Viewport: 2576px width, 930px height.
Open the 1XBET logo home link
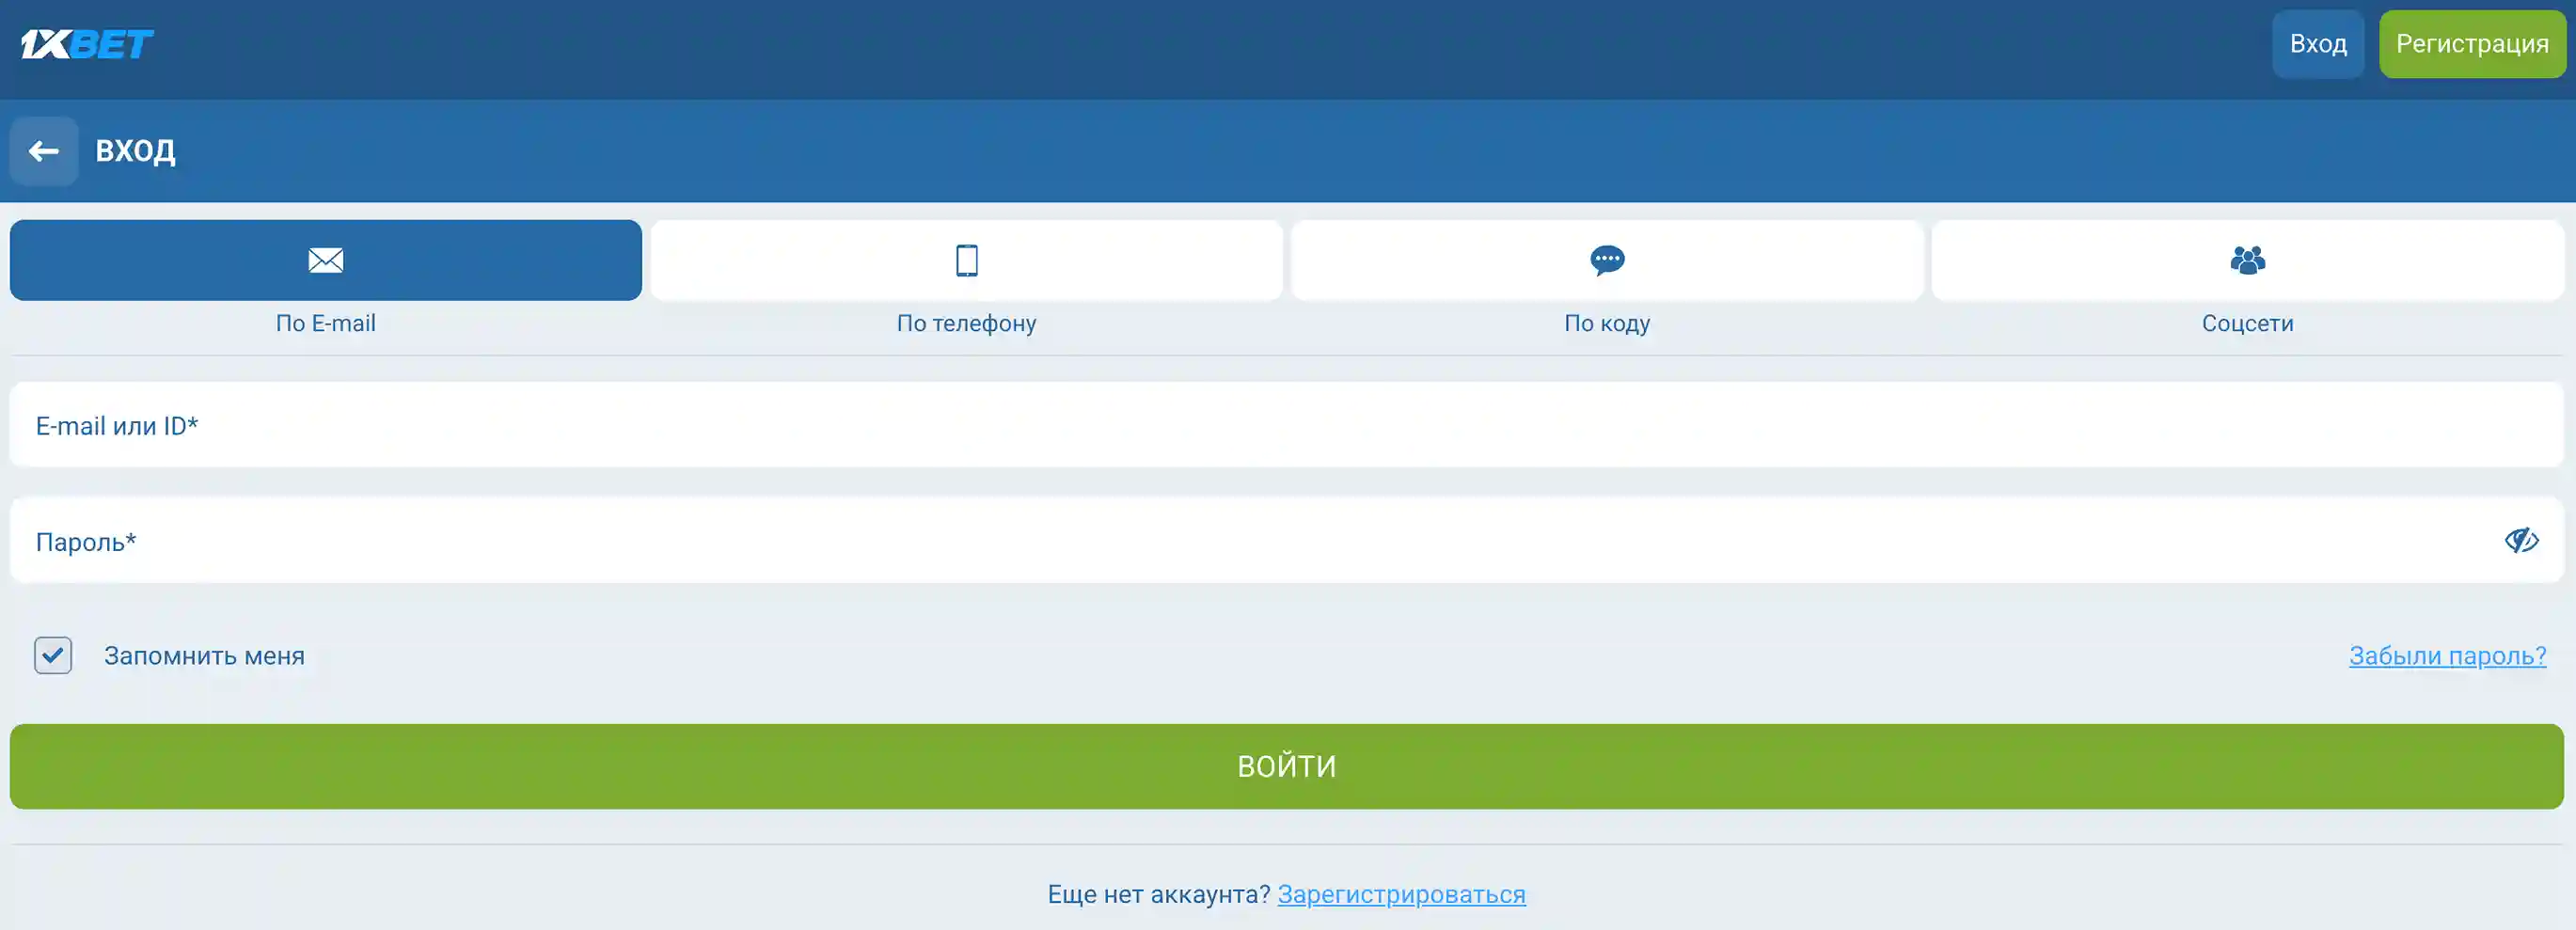tap(87, 44)
